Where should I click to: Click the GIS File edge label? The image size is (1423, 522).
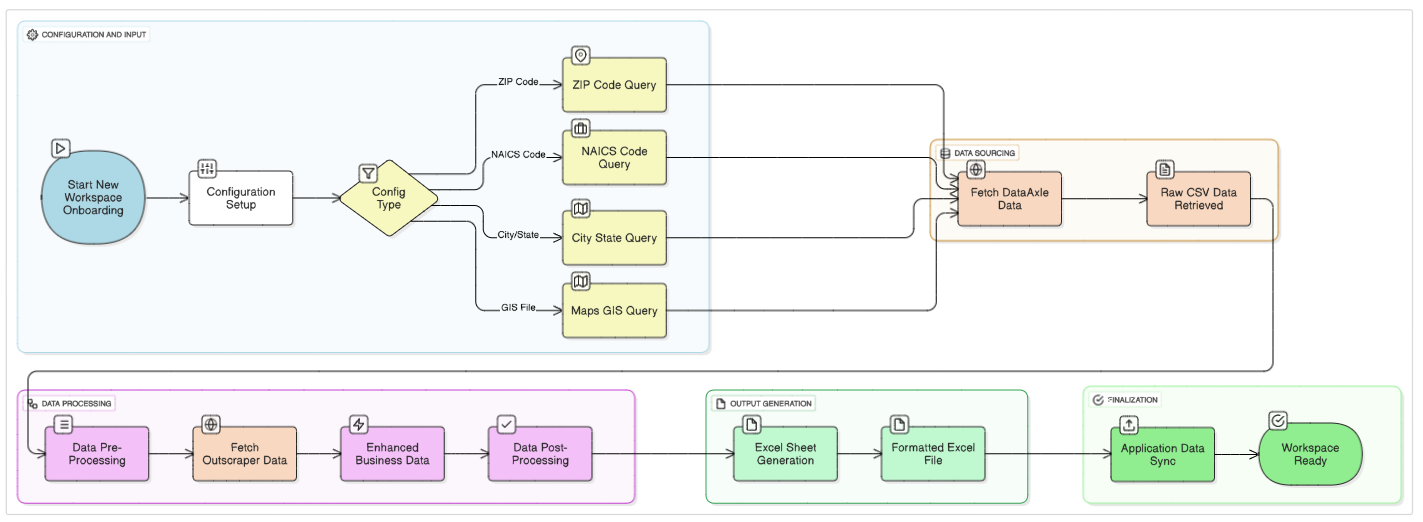[519, 308]
